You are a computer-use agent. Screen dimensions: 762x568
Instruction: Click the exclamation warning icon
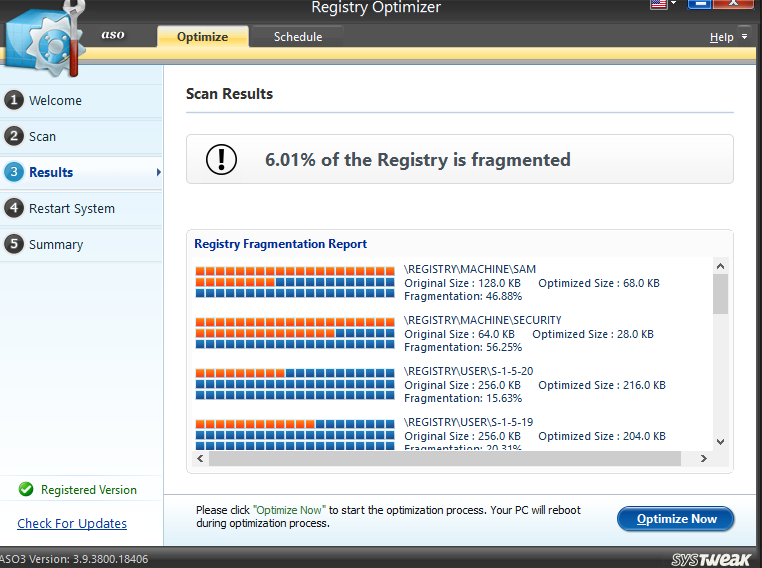tap(221, 159)
